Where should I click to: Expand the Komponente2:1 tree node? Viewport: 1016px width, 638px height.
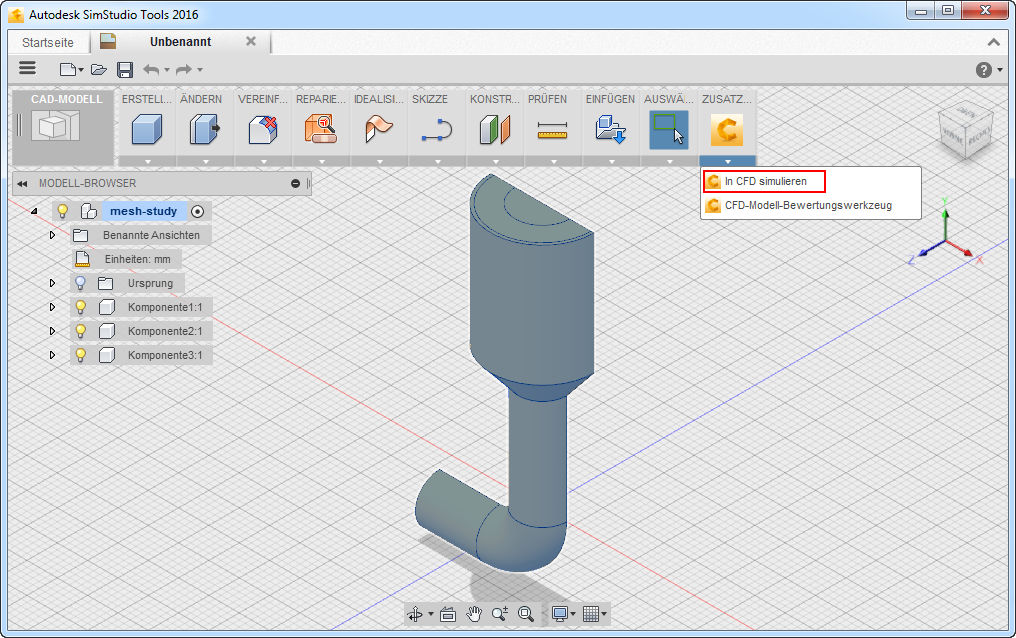[52, 331]
